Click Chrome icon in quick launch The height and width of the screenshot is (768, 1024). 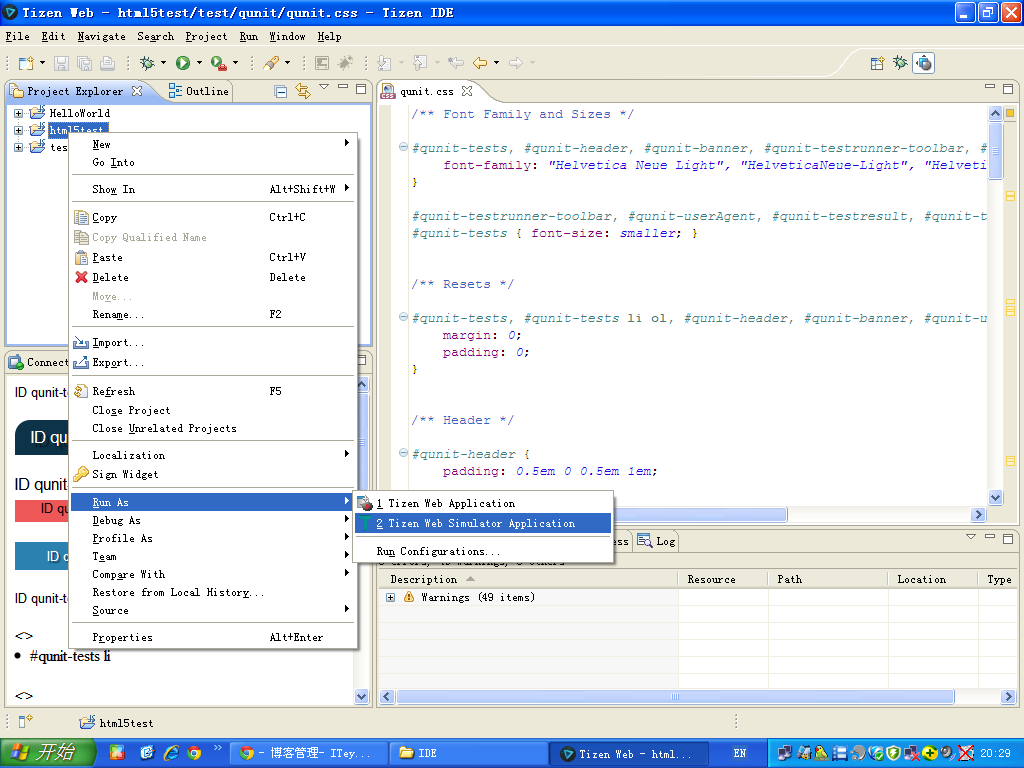coord(194,753)
